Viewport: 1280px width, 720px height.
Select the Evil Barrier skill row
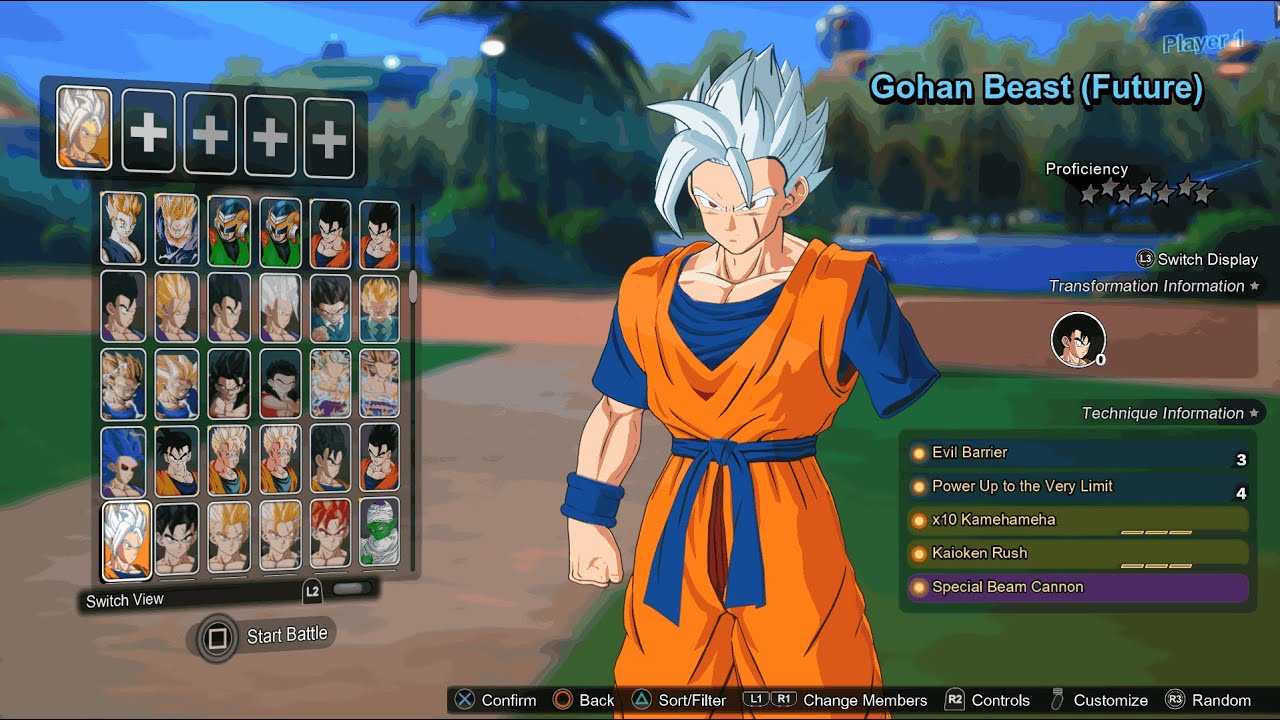pyautogui.click(x=1077, y=453)
